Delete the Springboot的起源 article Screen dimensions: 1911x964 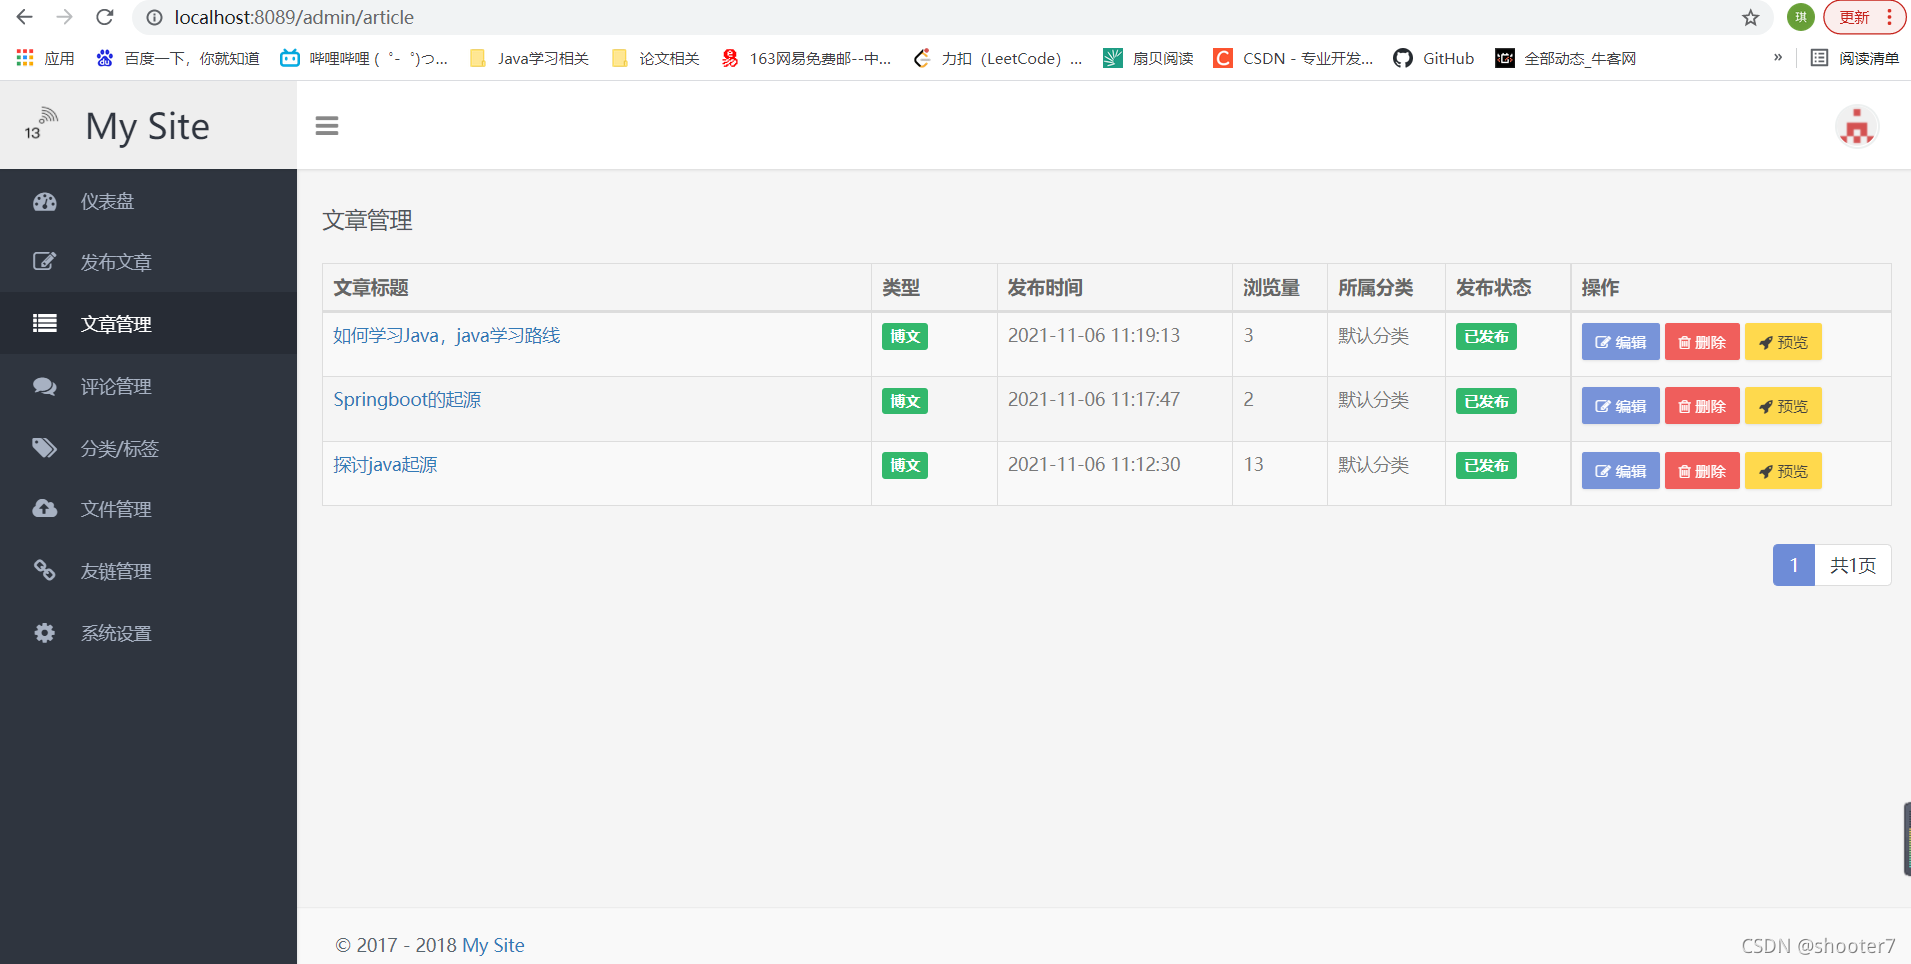click(x=1702, y=406)
